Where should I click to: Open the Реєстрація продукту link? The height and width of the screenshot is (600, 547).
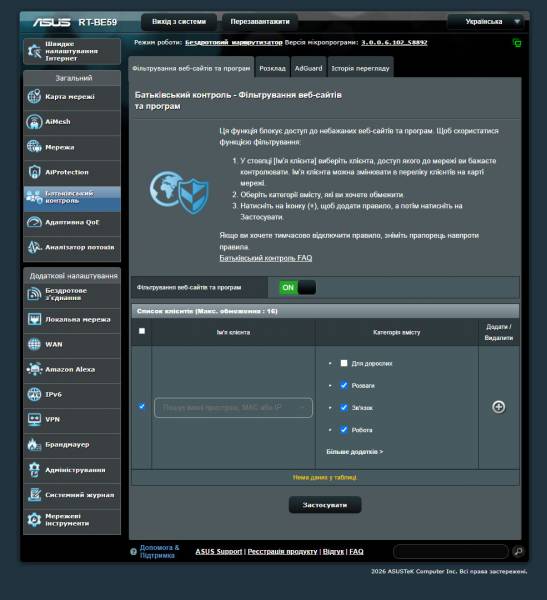[x=282, y=551]
